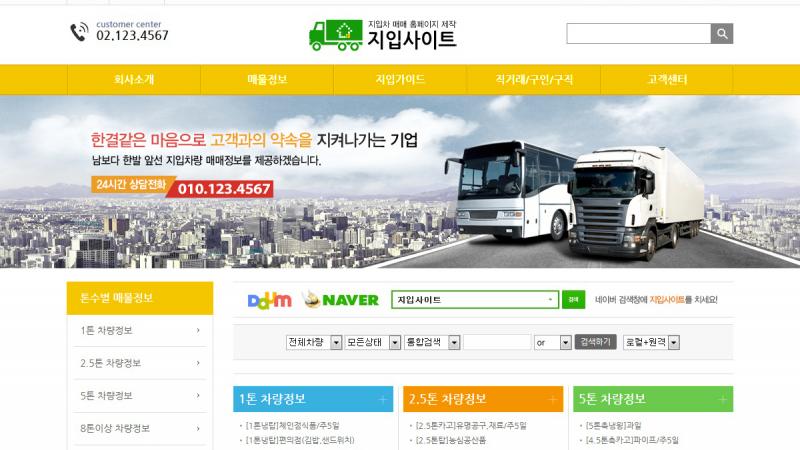Screen dimensions: 800x450
Task: Click the customer center phone icon
Action: [x=79, y=32]
